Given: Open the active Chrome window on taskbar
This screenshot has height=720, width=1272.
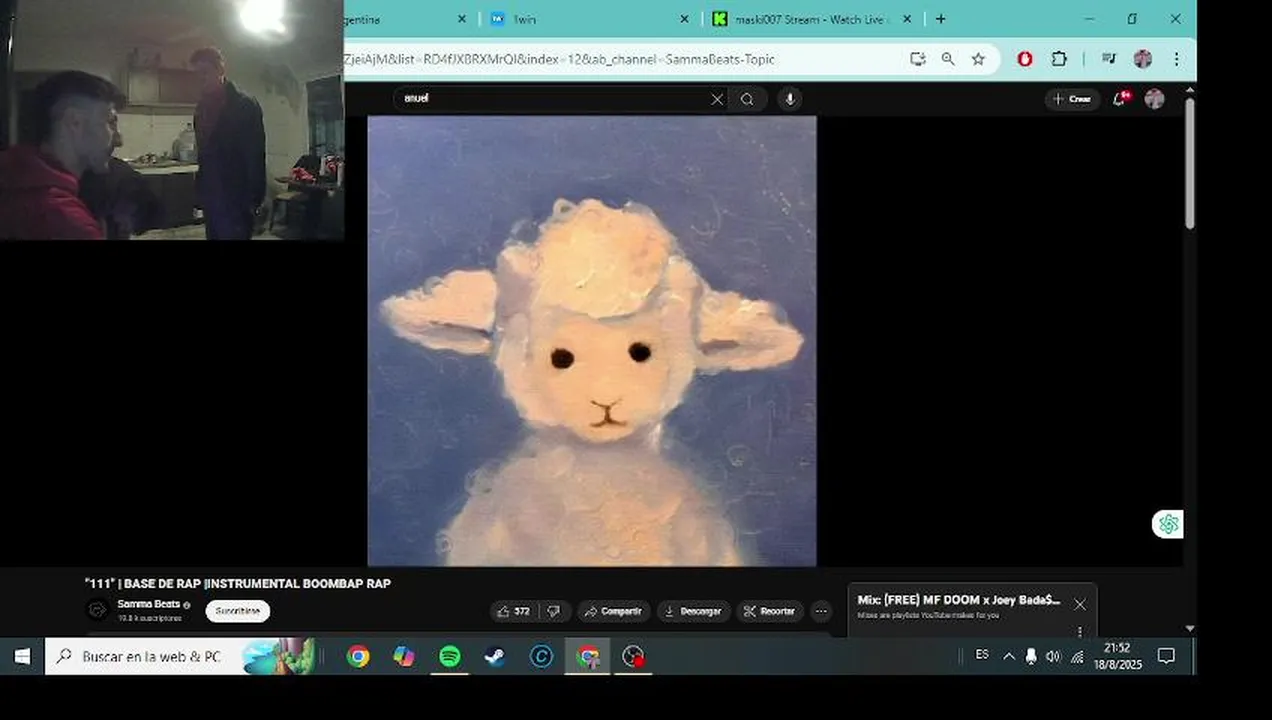Looking at the screenshot, I should coord(588,656).
